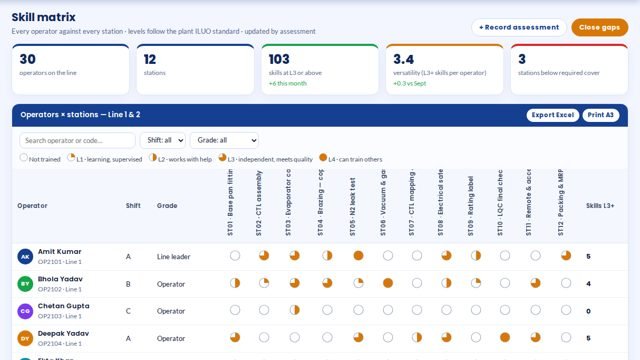
Task: Open the 3 stations below required cover card
Action: click(569, 69)
